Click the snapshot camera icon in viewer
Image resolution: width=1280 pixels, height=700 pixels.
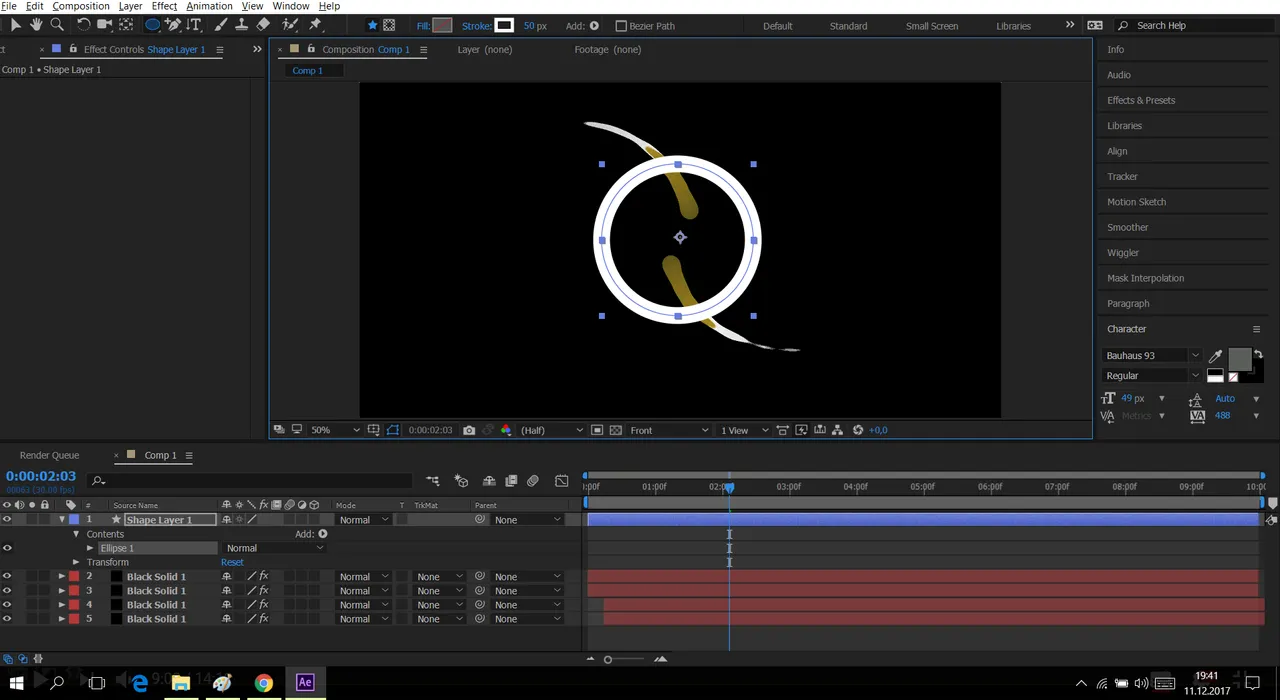point(469,430)
